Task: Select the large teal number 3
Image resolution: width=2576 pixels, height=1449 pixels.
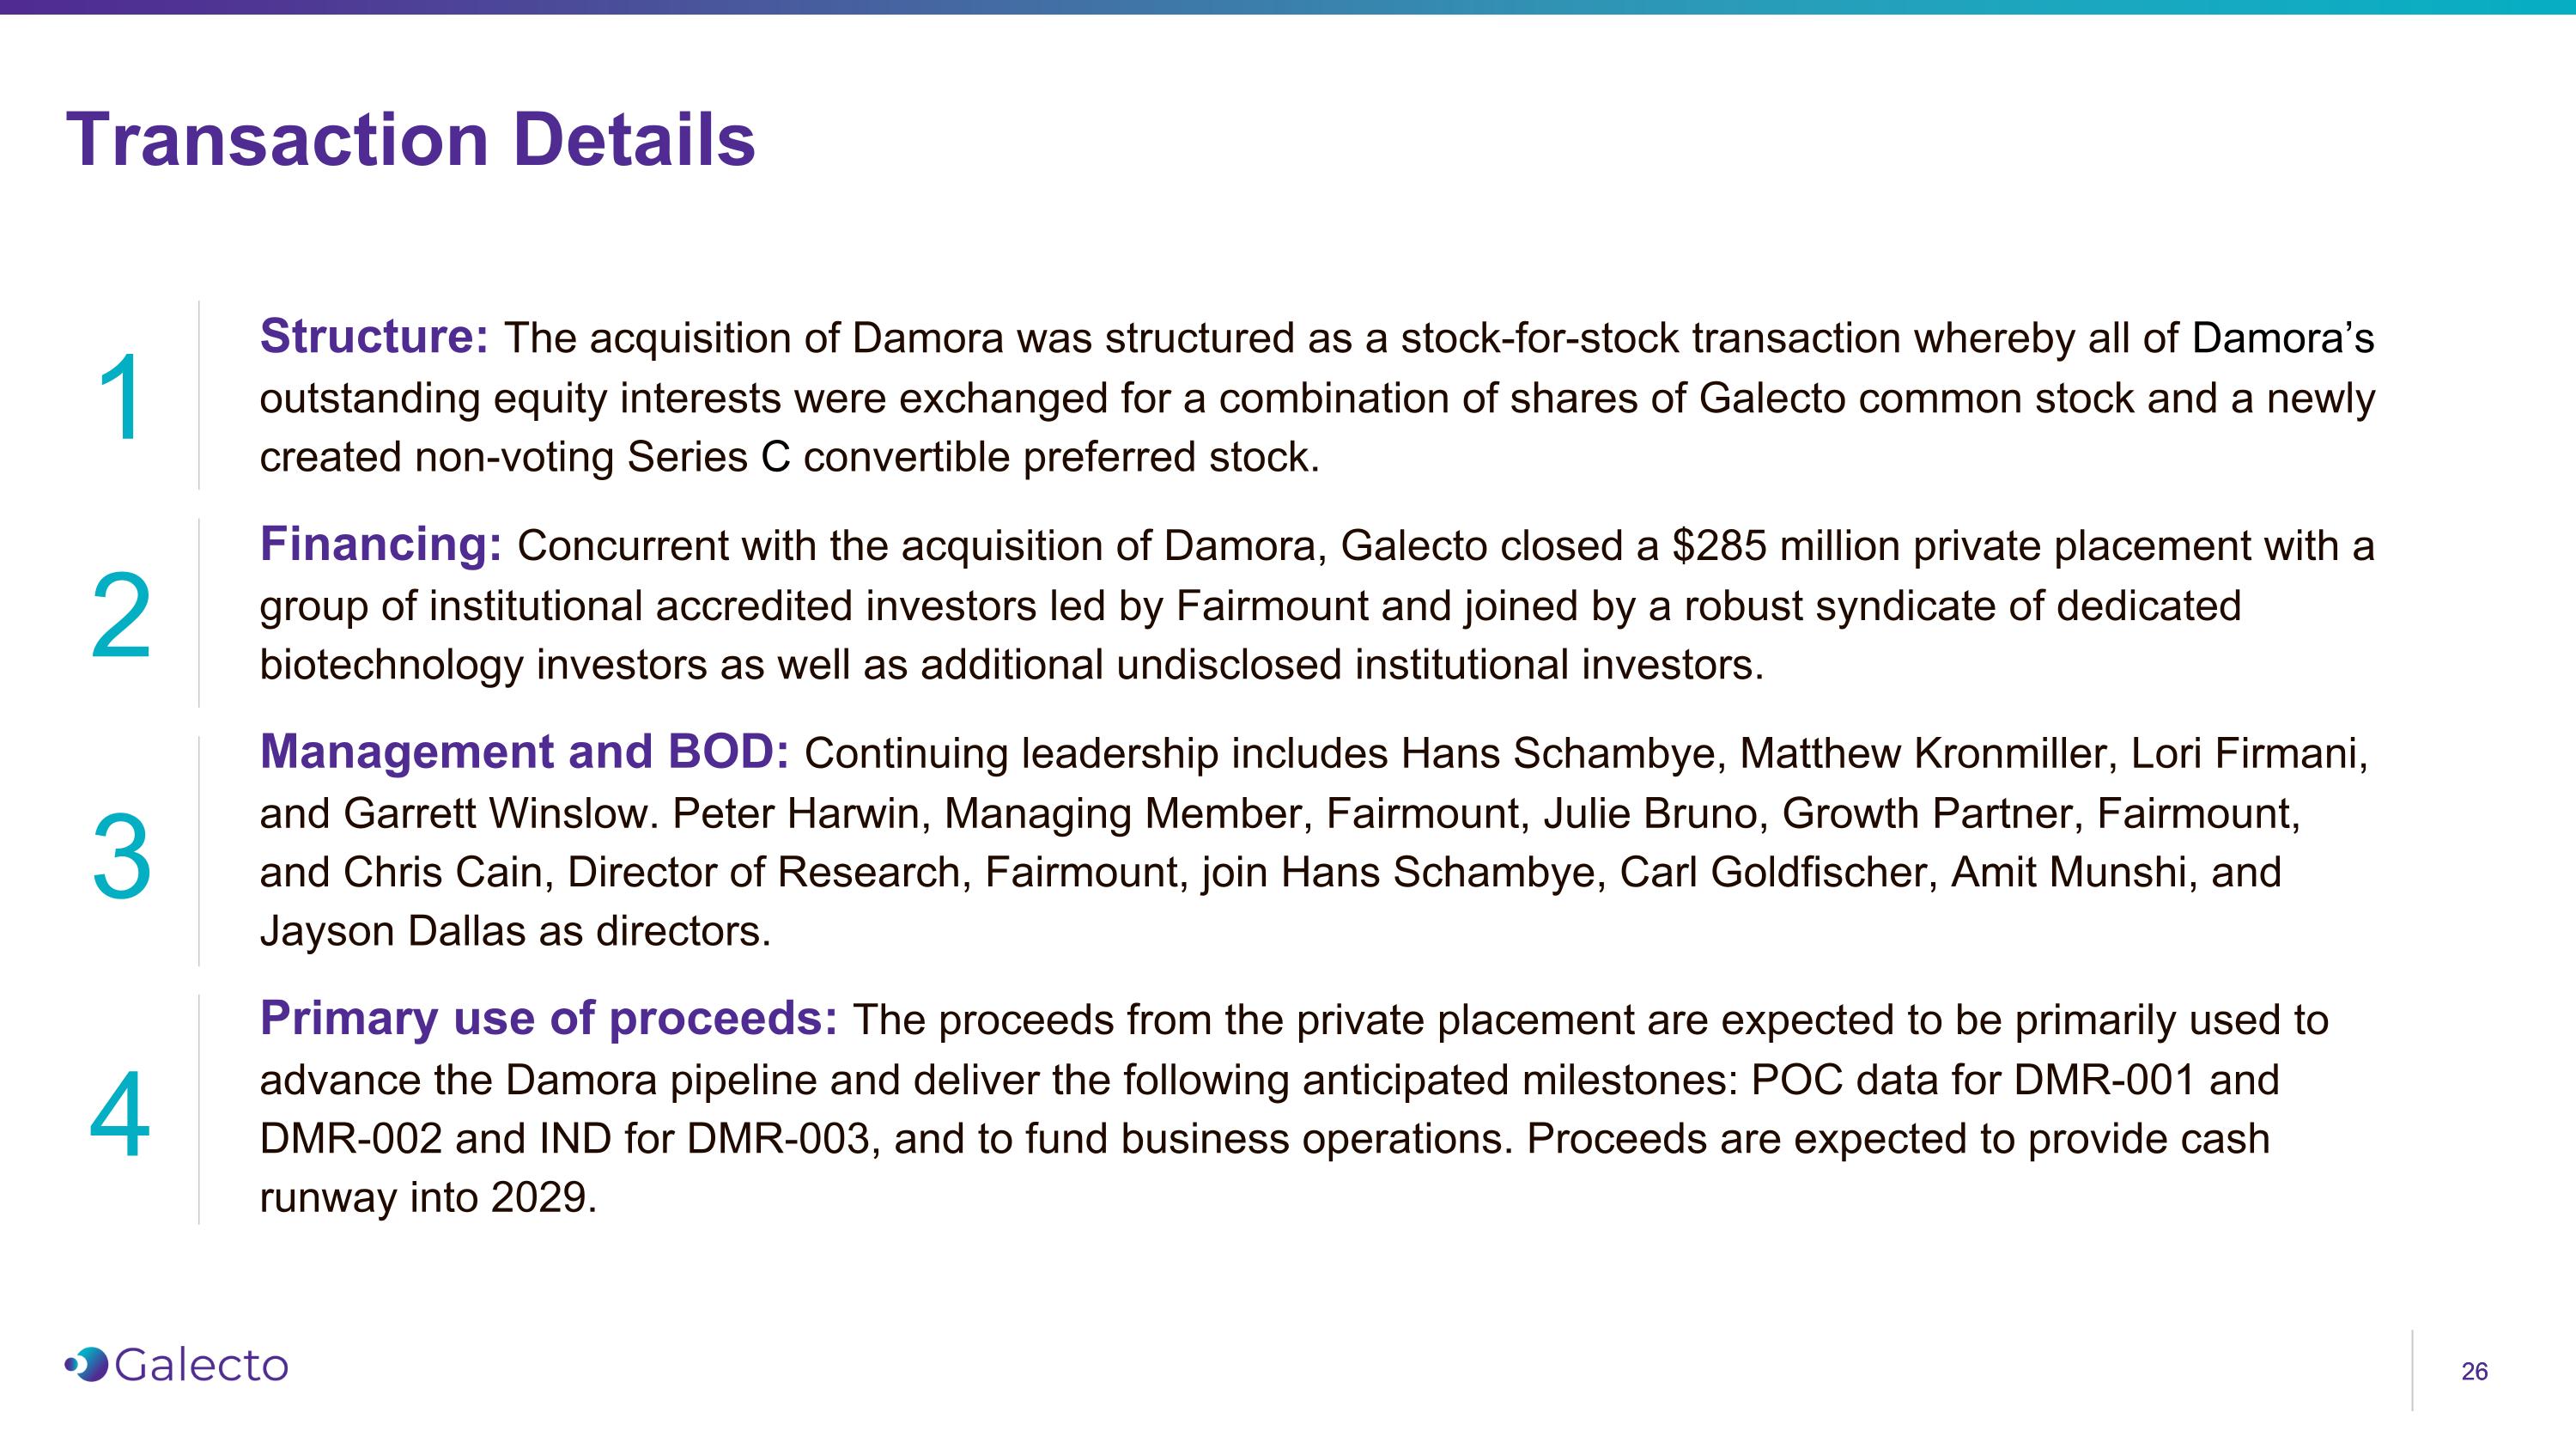Action: pos(121,857)
